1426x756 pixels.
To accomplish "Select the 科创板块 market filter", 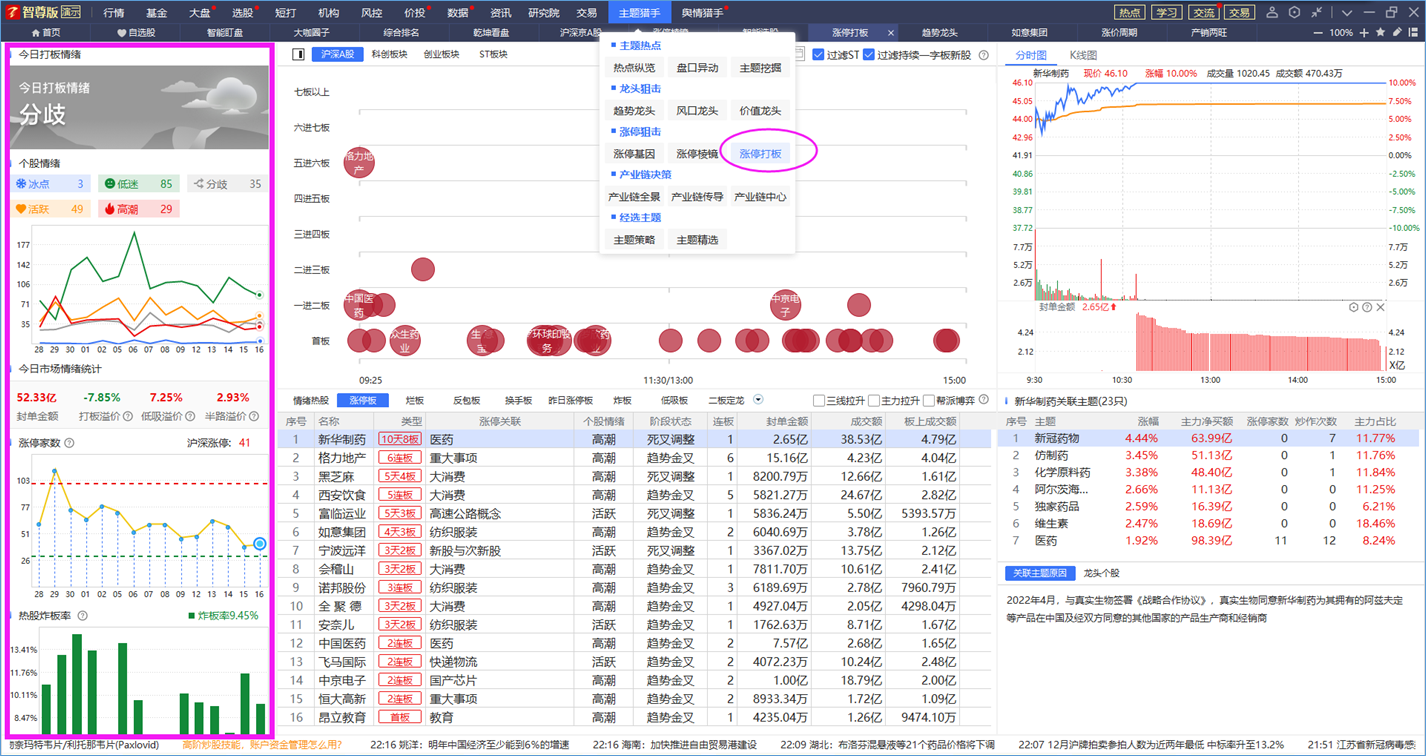I will pos(389,55).
